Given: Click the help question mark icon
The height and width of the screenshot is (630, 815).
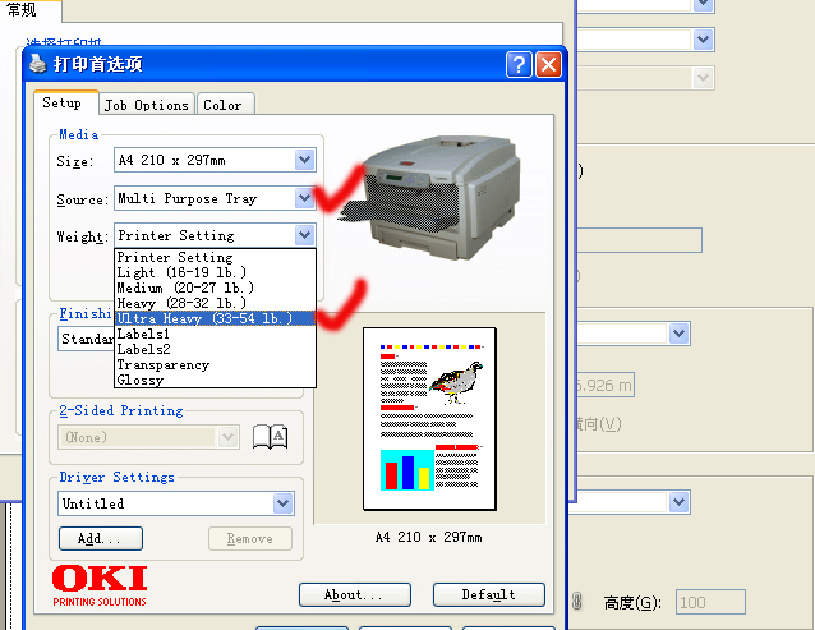Looking at the screenshot, I should point(518,65).
